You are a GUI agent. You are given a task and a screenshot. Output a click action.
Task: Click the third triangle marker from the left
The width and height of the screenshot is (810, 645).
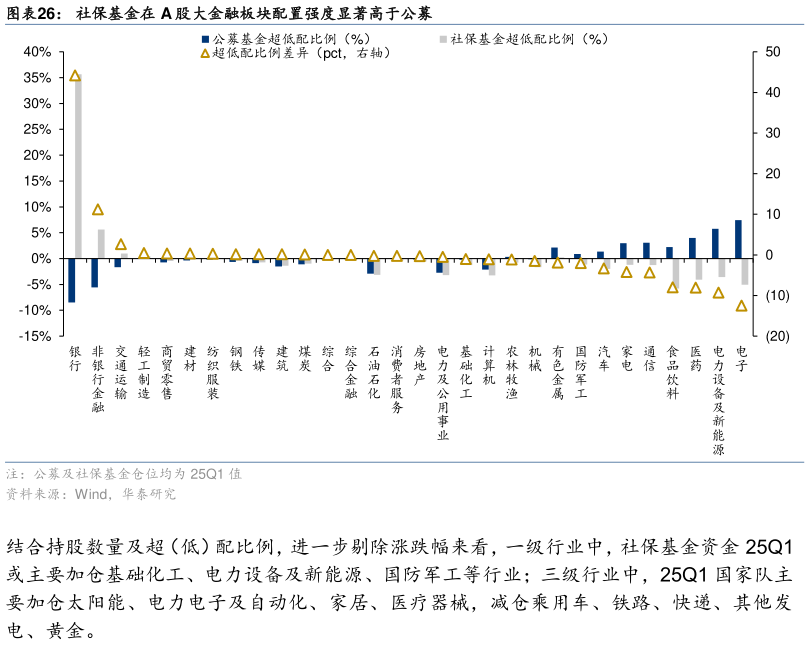[x=121, y=245]
